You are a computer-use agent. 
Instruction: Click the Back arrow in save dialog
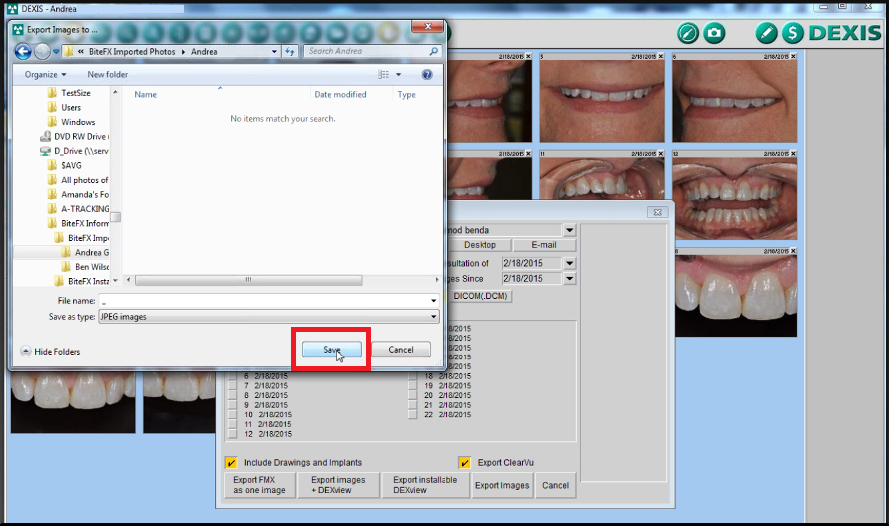23,51
